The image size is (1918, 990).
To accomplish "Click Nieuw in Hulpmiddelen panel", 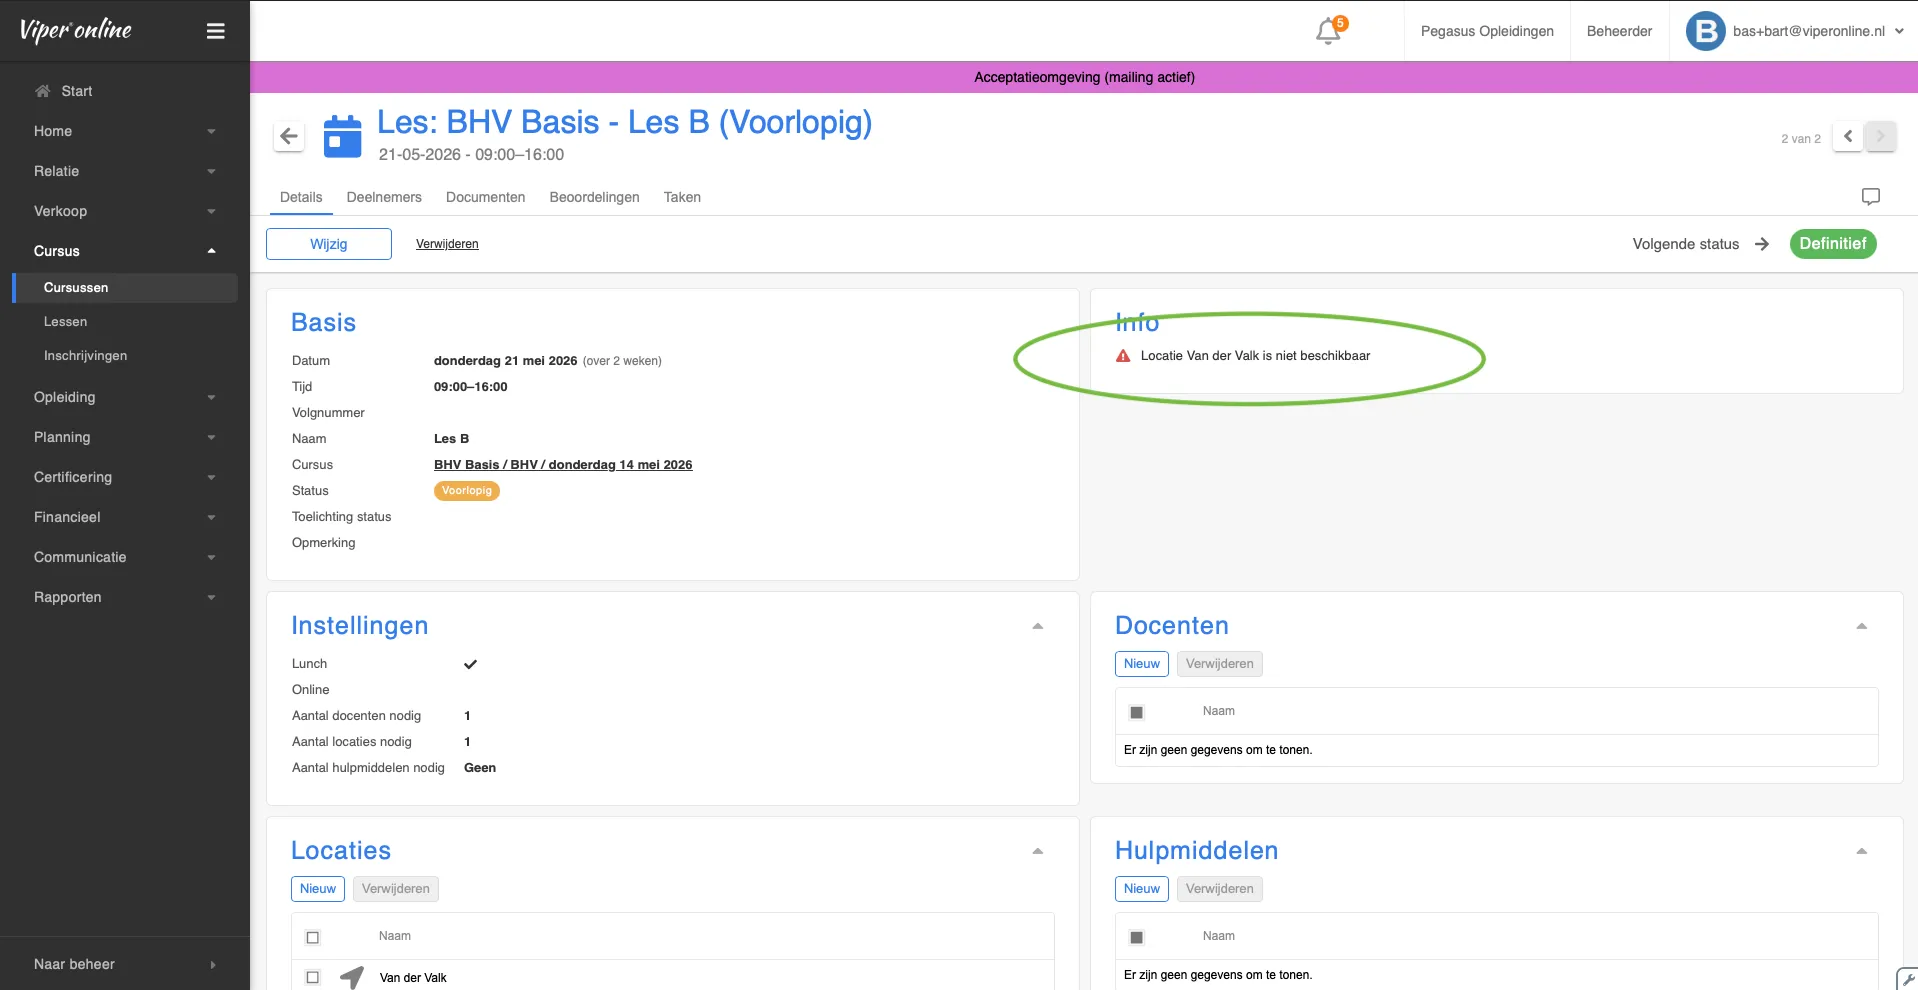I will (x=1142, y=889).
